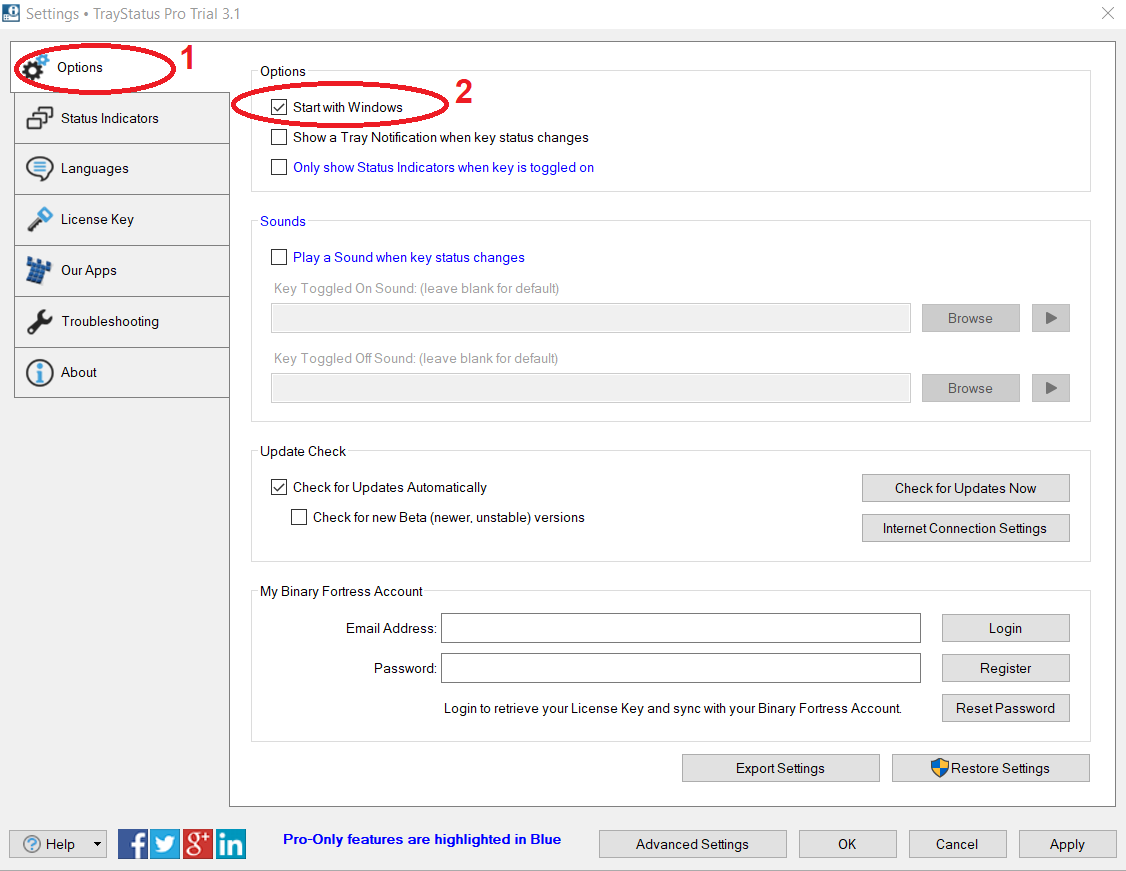Click the About info icon
The height and width of the screenshot is (871, 1126).
[39, 373]
